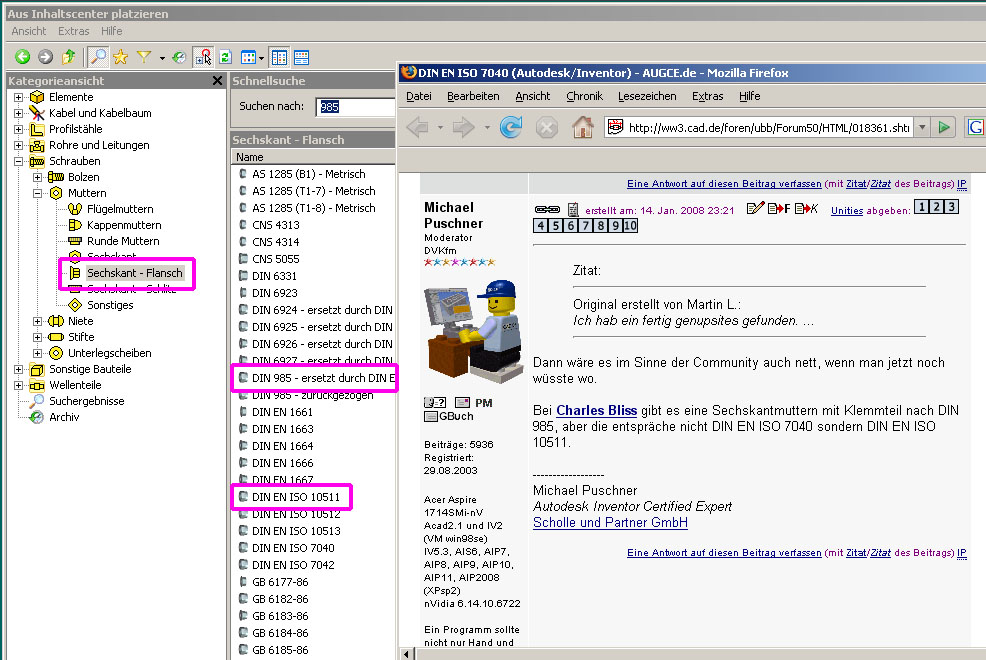Viewport: 986px width, 660px height.
Task: Open the Datei menu in Firefox
Action: [419, 96]
